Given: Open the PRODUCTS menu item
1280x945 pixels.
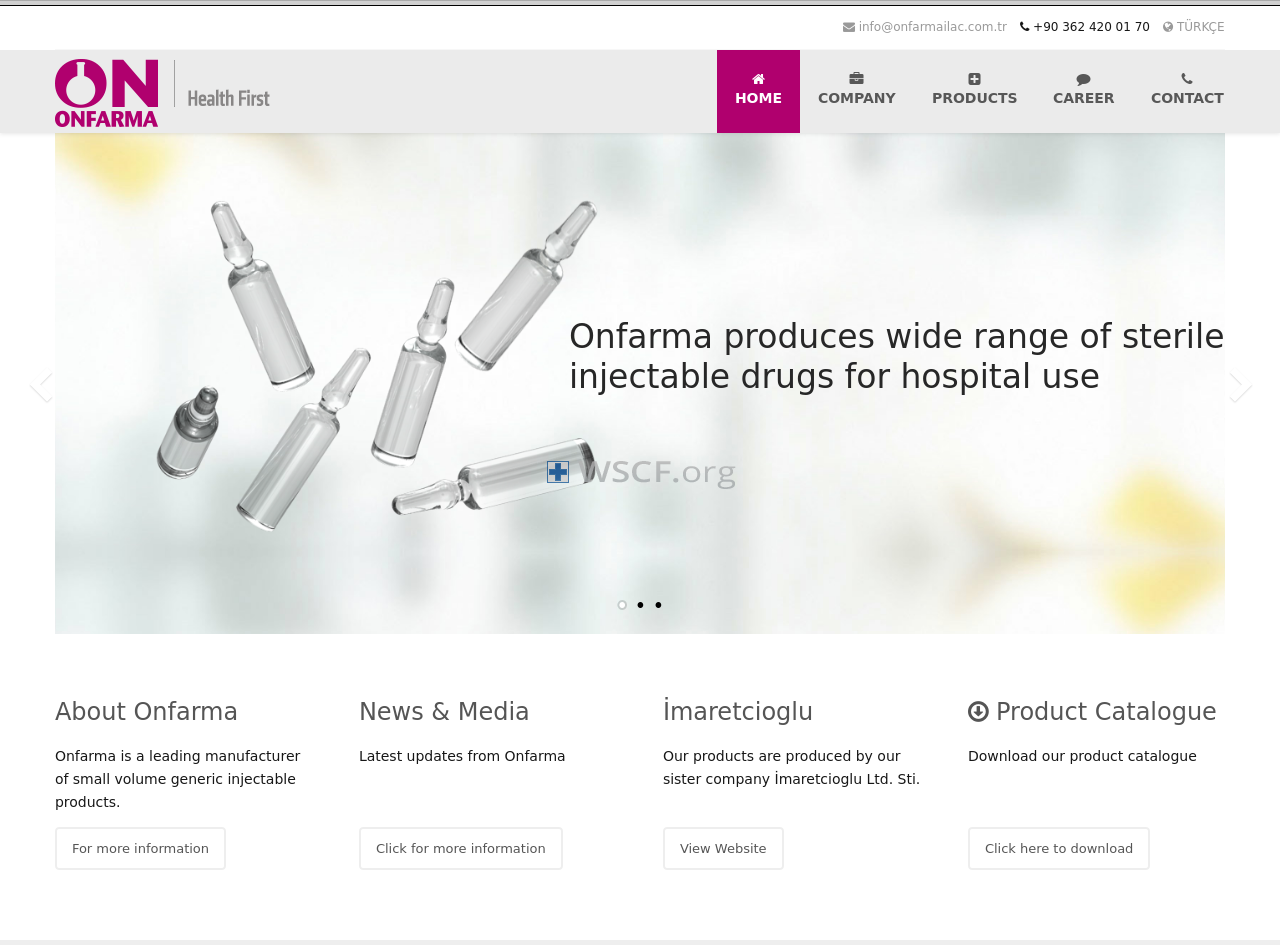Looking at the screenshot, I should coord(974,91).
